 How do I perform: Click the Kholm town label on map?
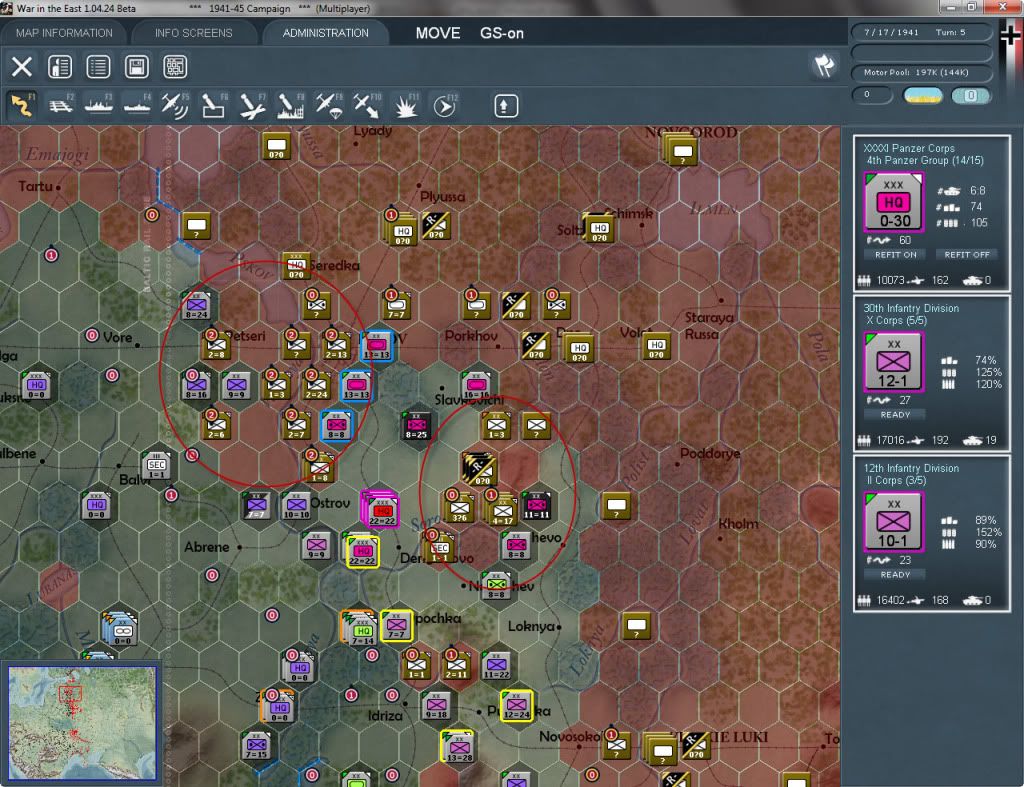click(x=738, y=524)
